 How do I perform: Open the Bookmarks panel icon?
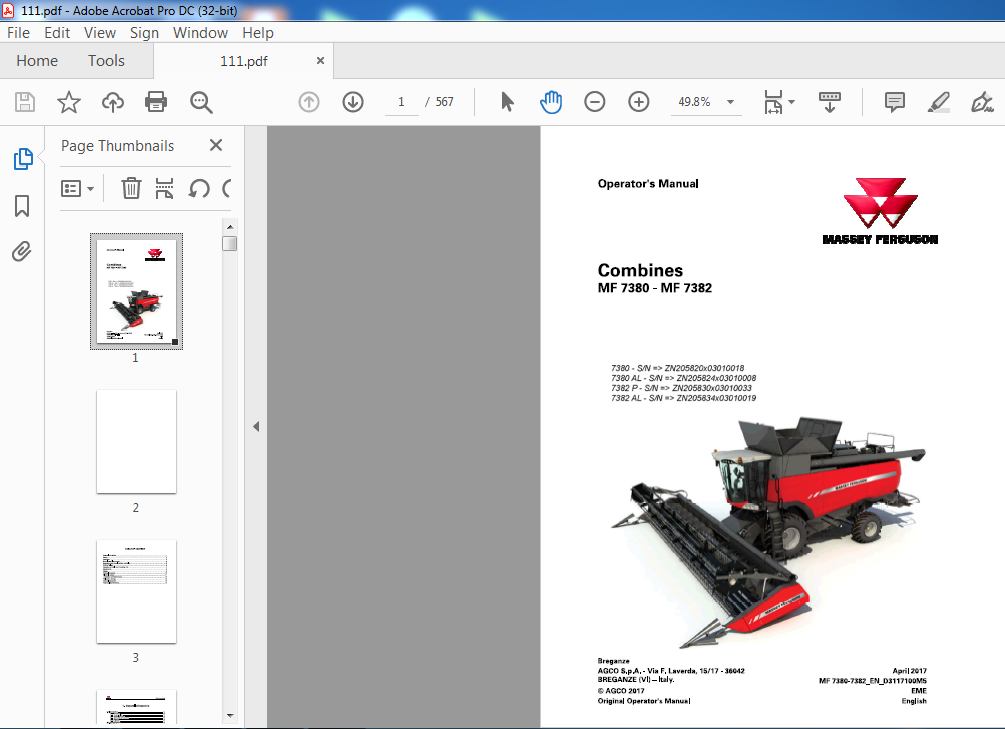22,206
